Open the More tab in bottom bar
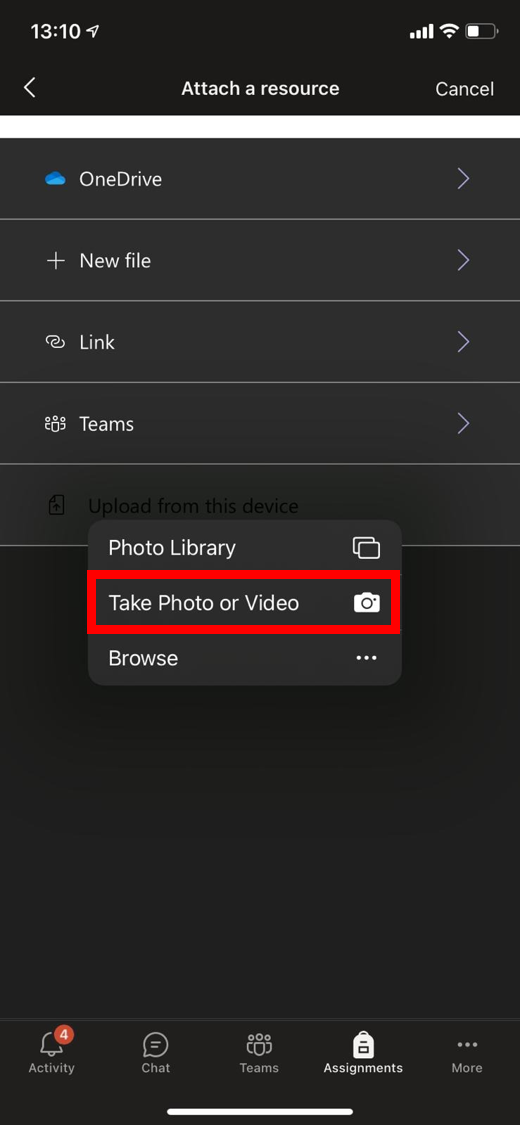The width and height of the screenshot is (520, 1125). 467,1055
